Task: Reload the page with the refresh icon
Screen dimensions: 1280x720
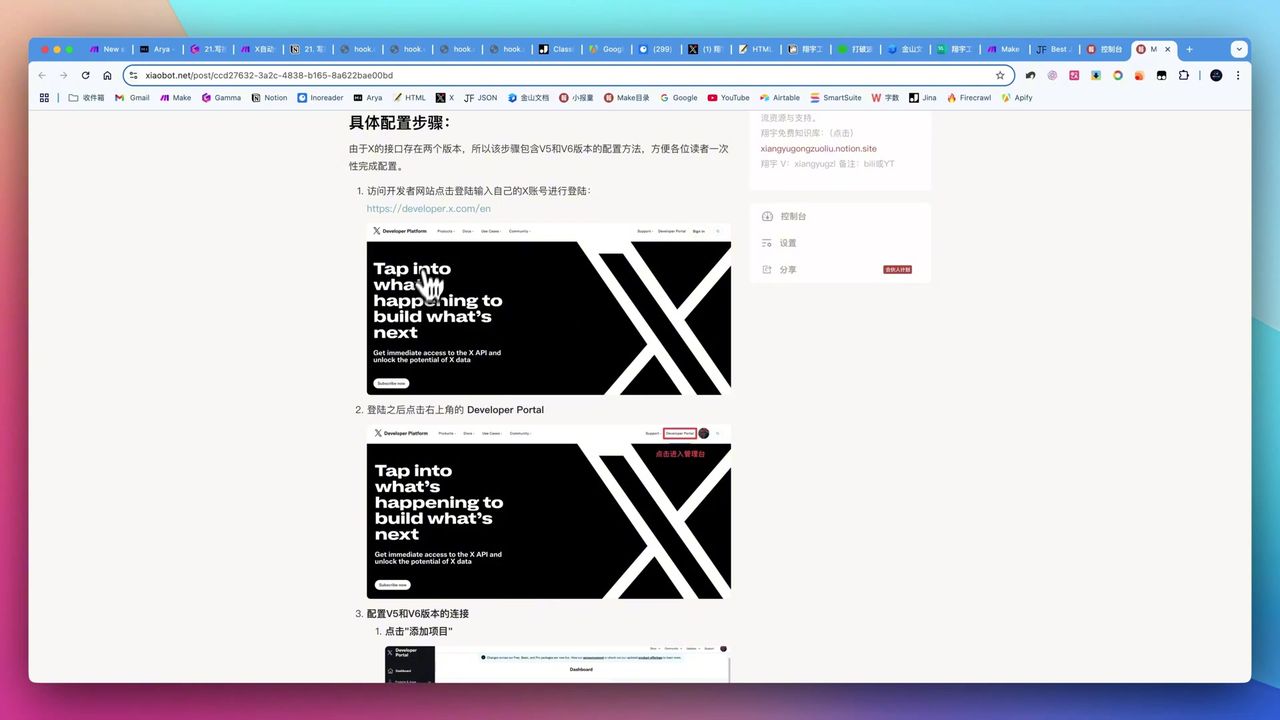Action: [x=85, y=75]
